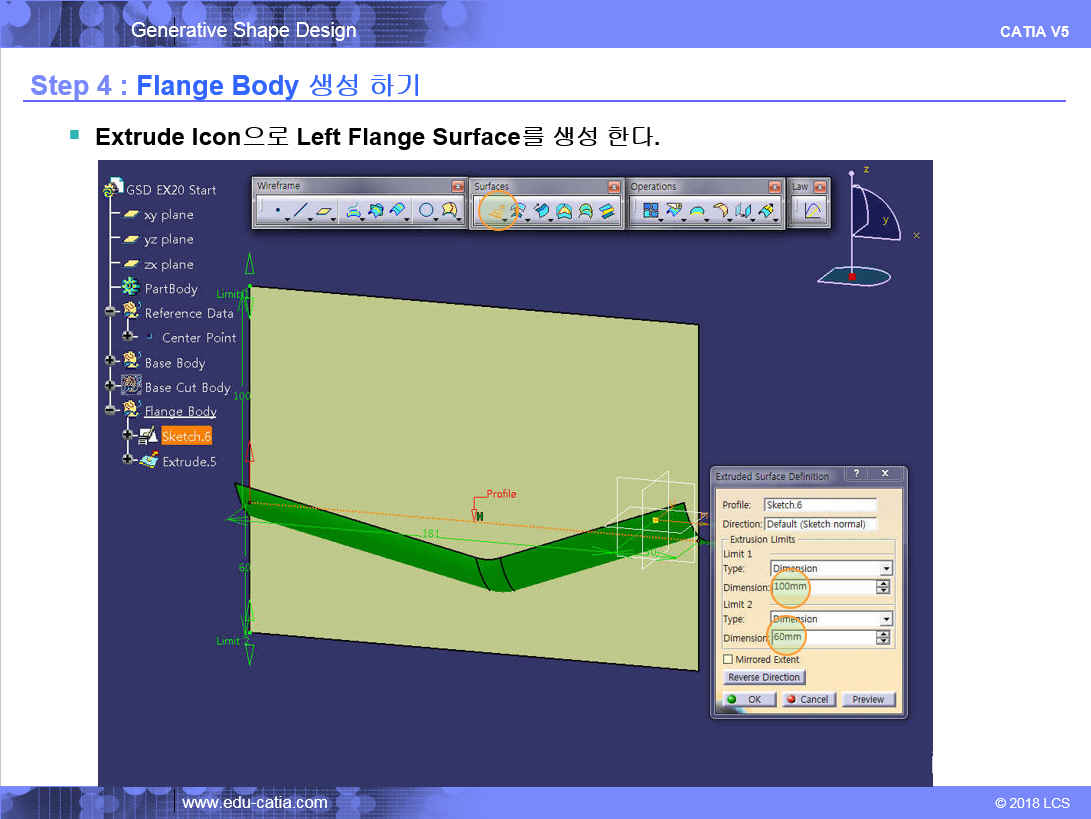The height and width of the screenshot is (819, 1091).
Task: Select the Circle tool in Wireframe toolbar
Action: [426, 211]
